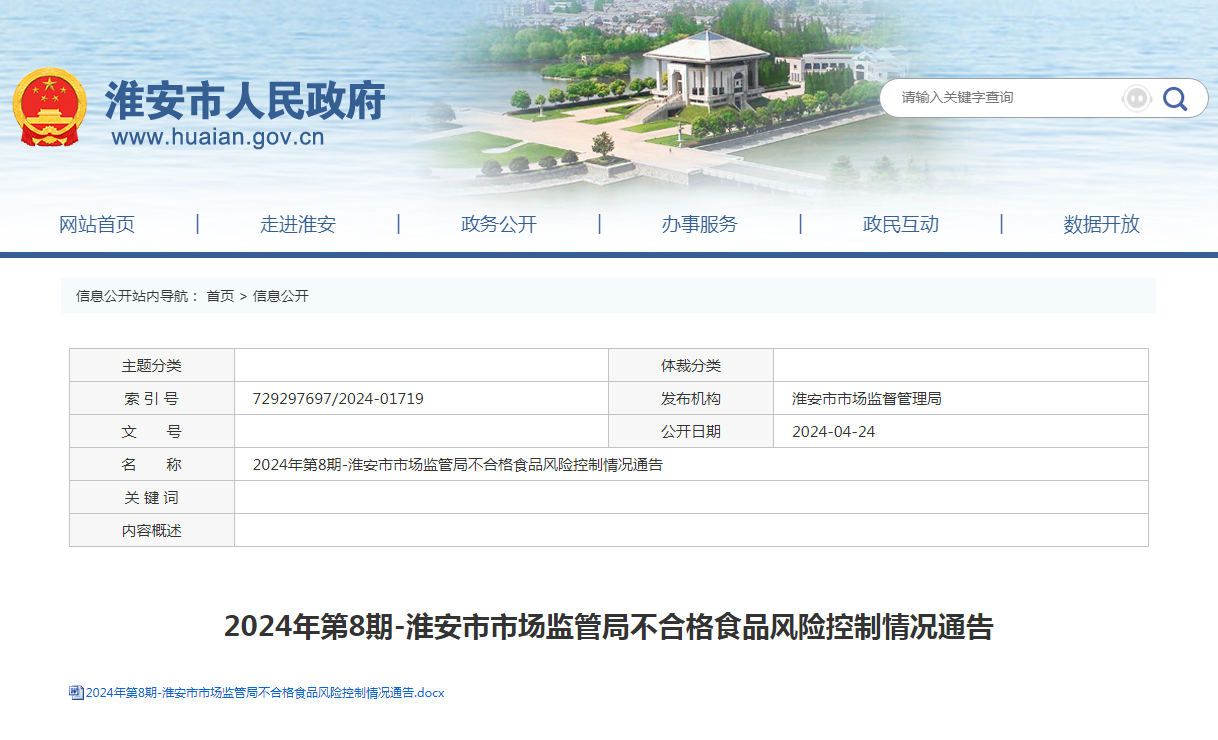
Task: Click the 信息公开 breadcrumb link
Action: (x=281, y=296)
